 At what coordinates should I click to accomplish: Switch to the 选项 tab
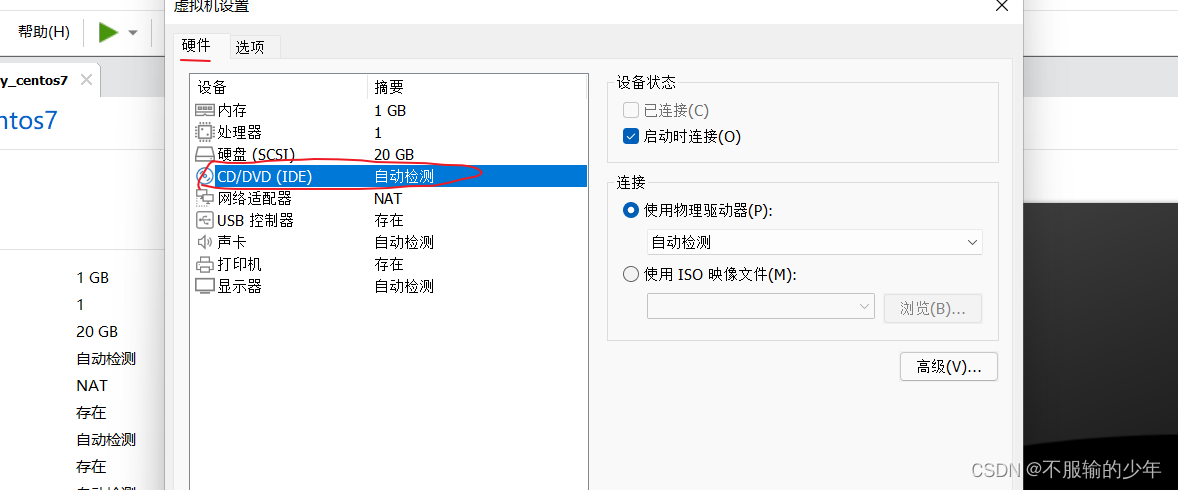(250, 47)
